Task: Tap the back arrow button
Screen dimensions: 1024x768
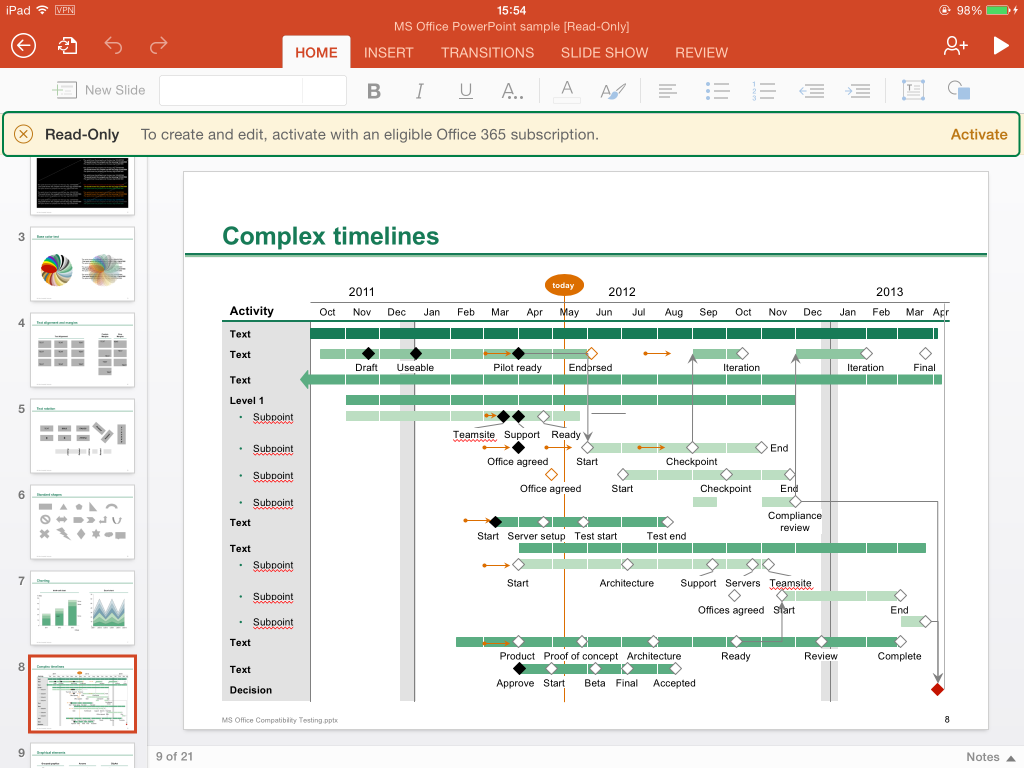Action: click(23, 46)
